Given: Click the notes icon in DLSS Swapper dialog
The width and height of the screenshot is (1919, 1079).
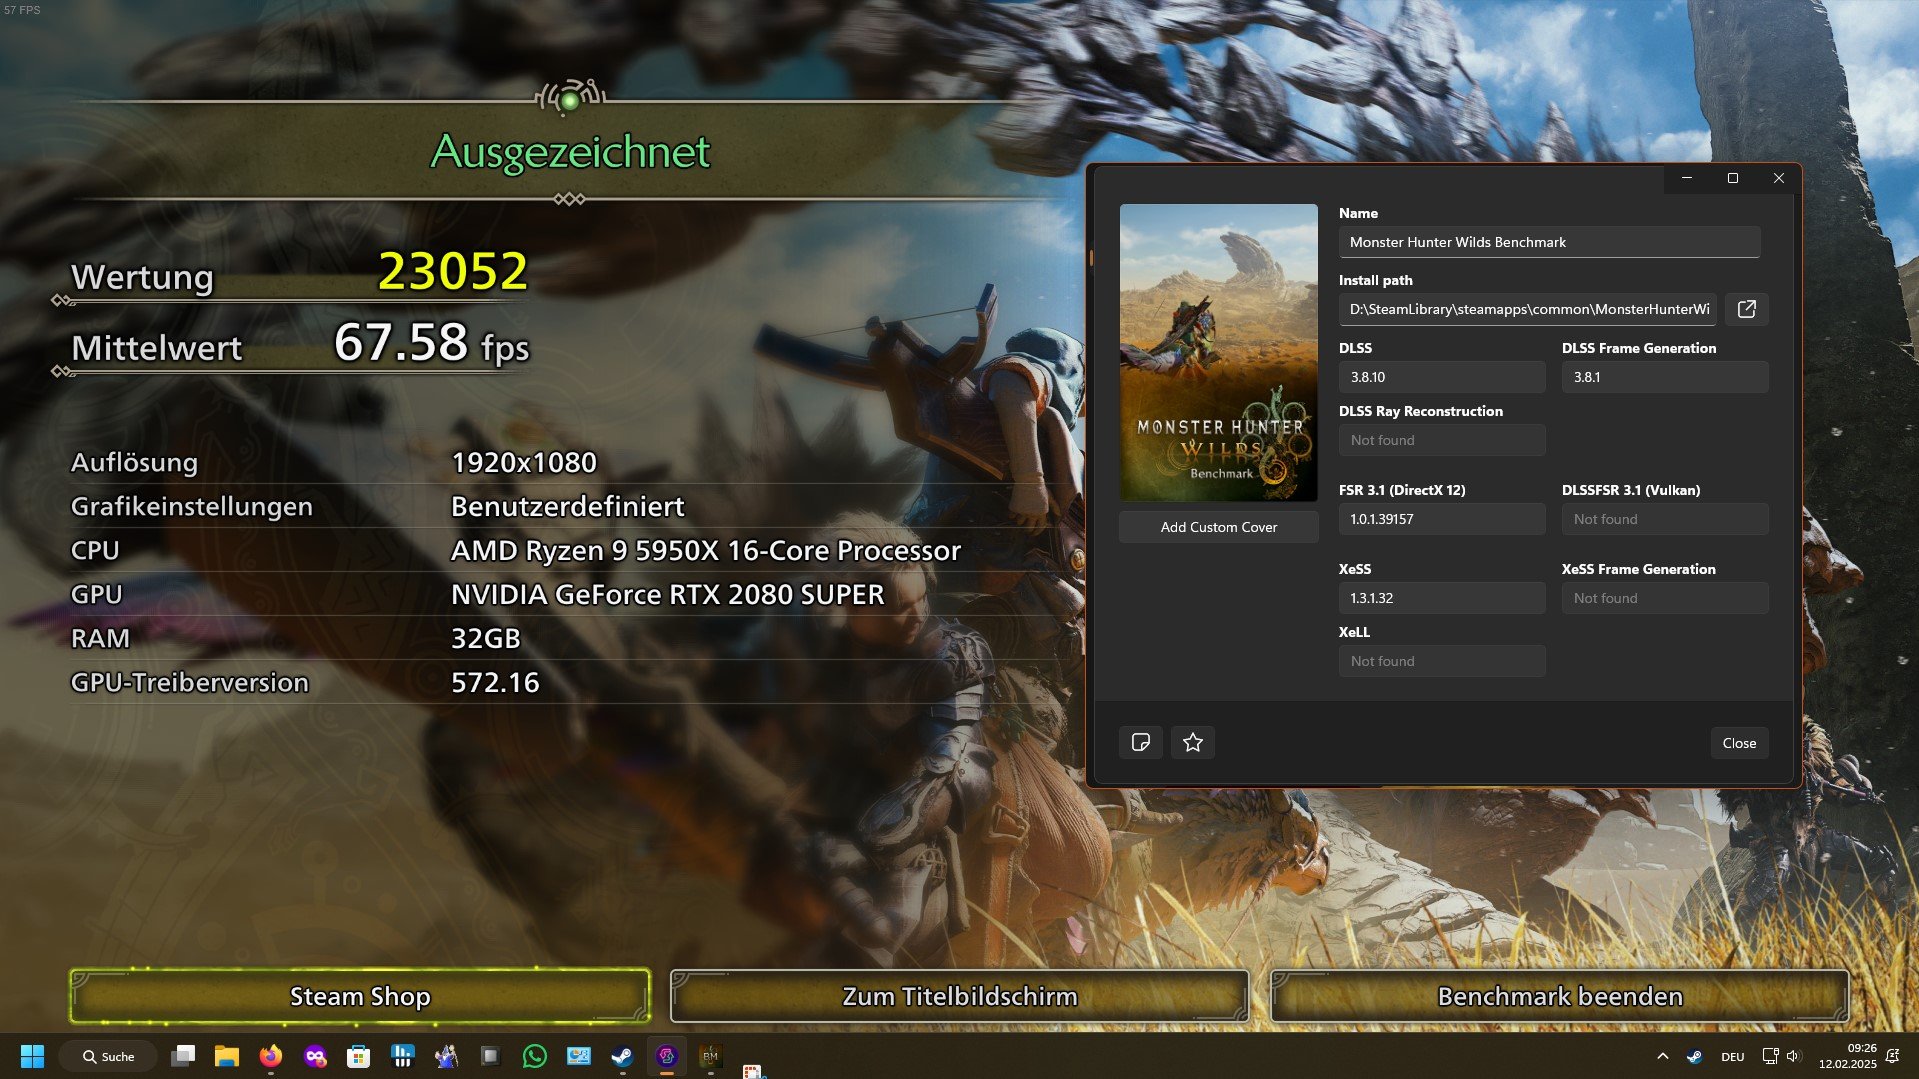Looking at the screenshot, I should point(1140,742).
